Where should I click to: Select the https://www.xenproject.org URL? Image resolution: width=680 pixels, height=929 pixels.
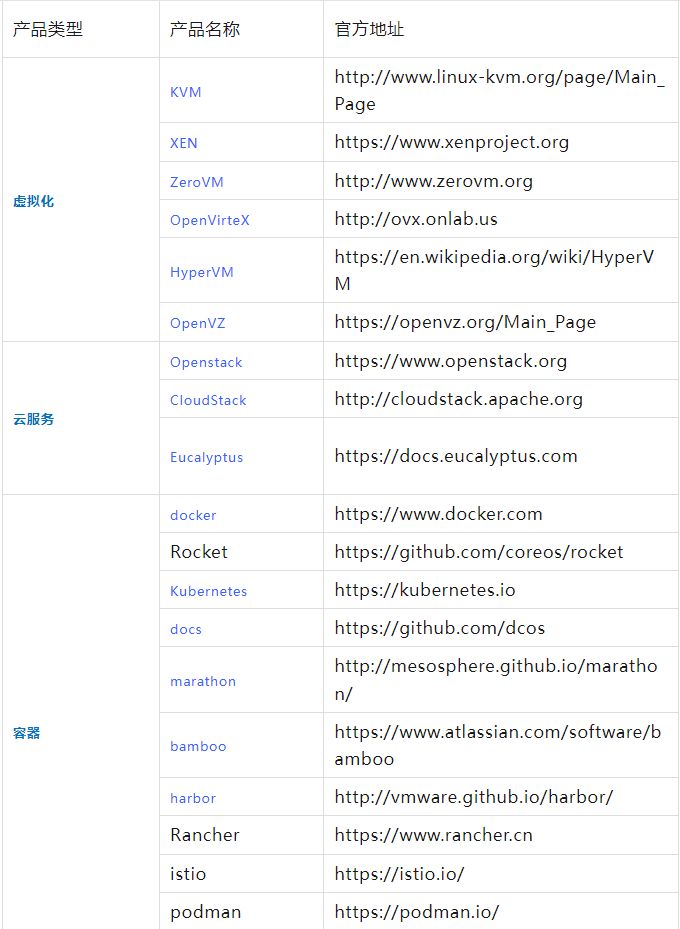click(451, 142)
